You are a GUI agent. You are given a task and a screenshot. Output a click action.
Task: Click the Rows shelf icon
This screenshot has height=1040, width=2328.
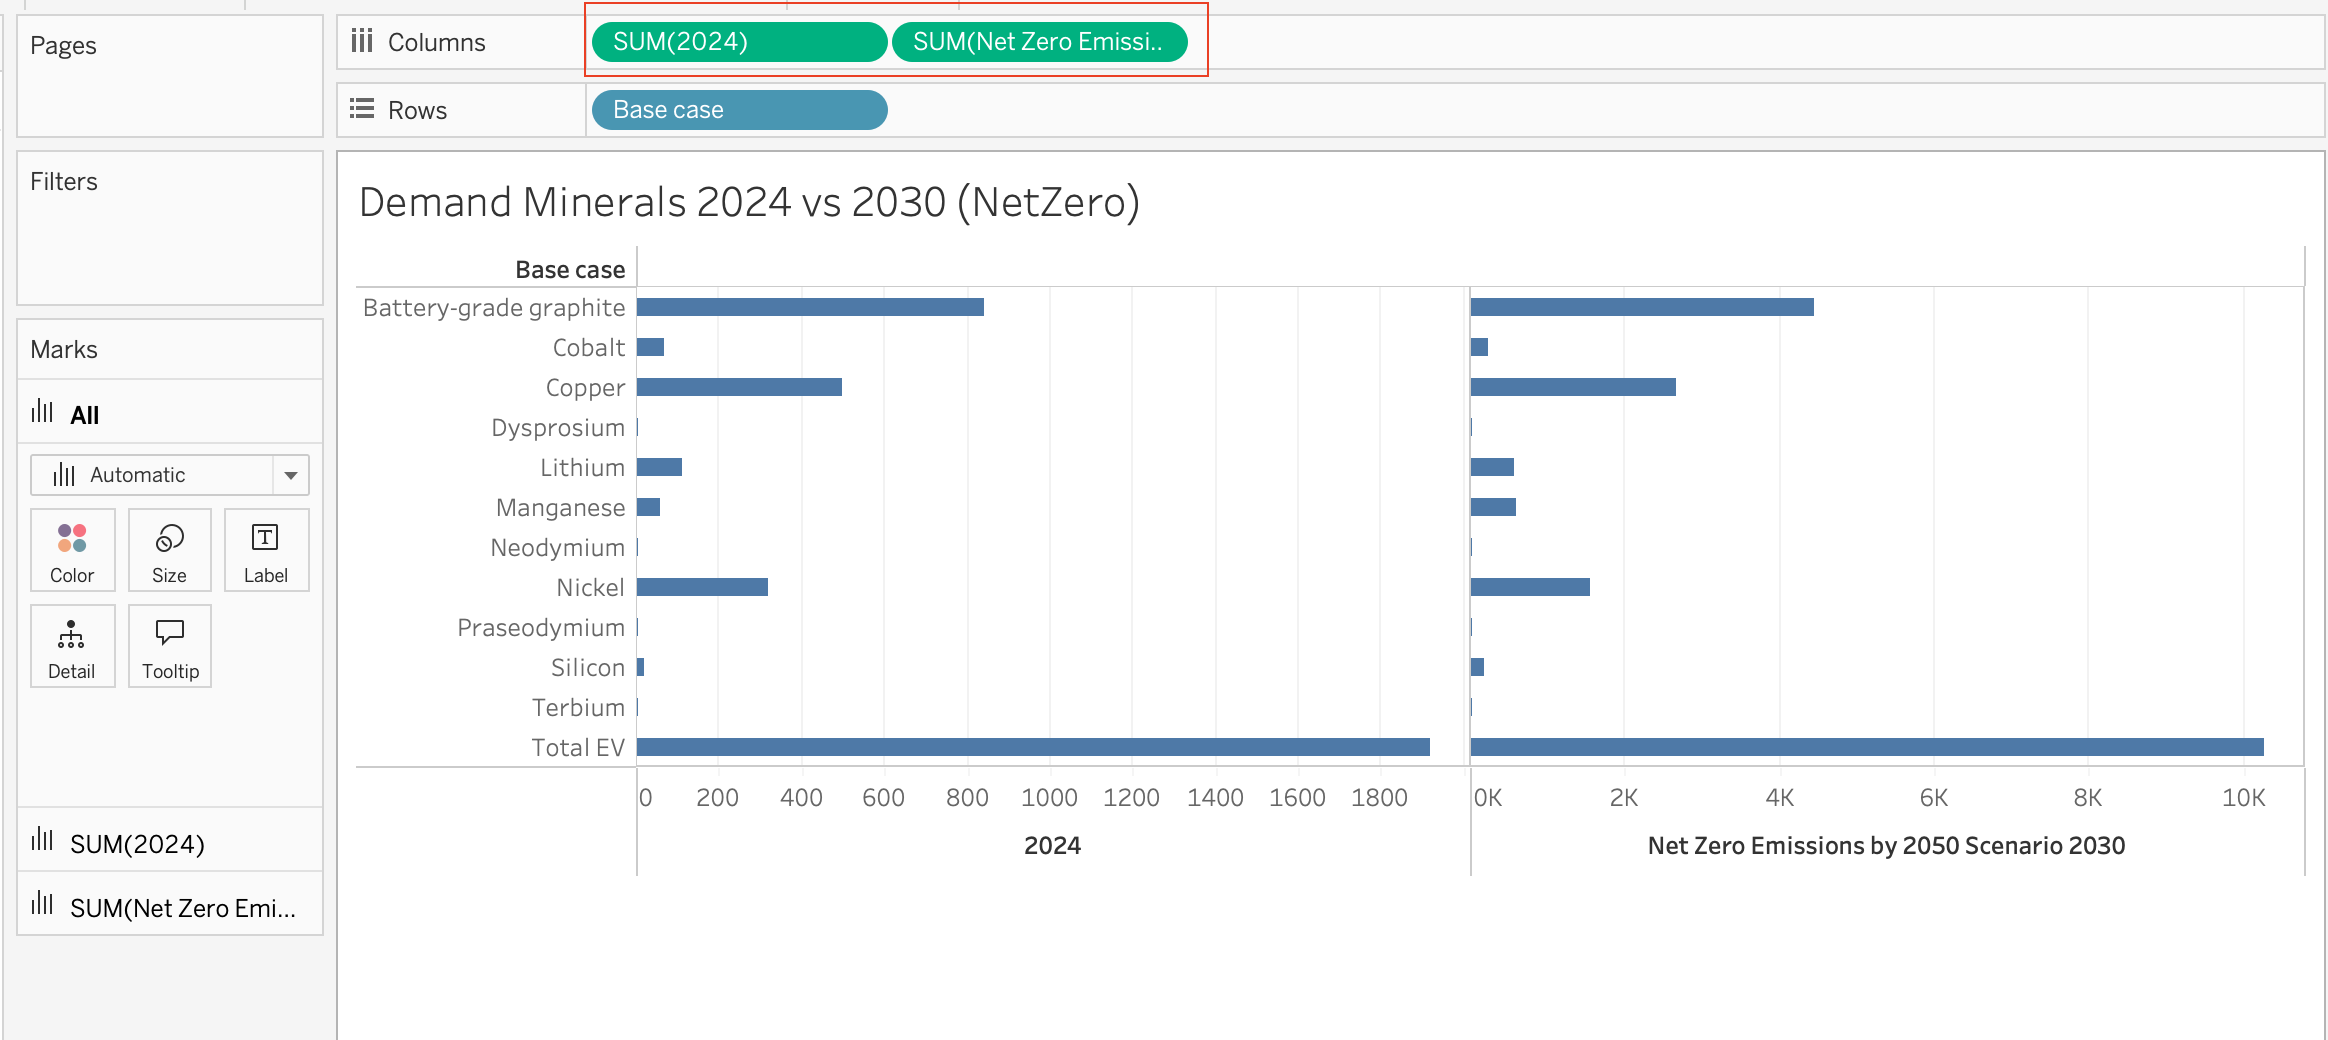(x=362, y=109)
